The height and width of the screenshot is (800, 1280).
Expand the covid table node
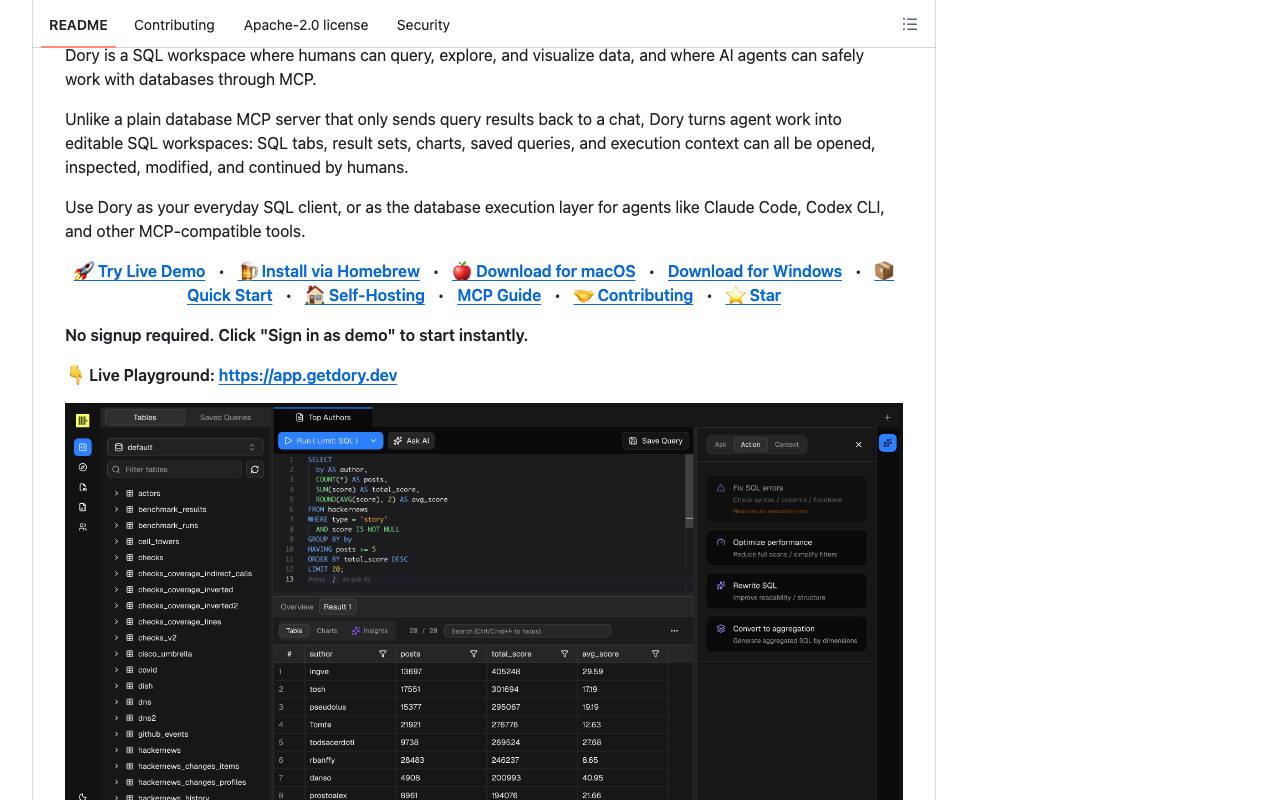(x=116, y=670)
